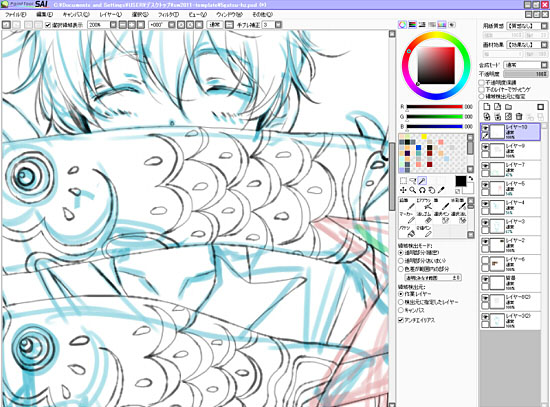Viewport: 550px width, 407px height.
Task: Choose the バケツ bucket fill tool
Action: click(407, 232)
